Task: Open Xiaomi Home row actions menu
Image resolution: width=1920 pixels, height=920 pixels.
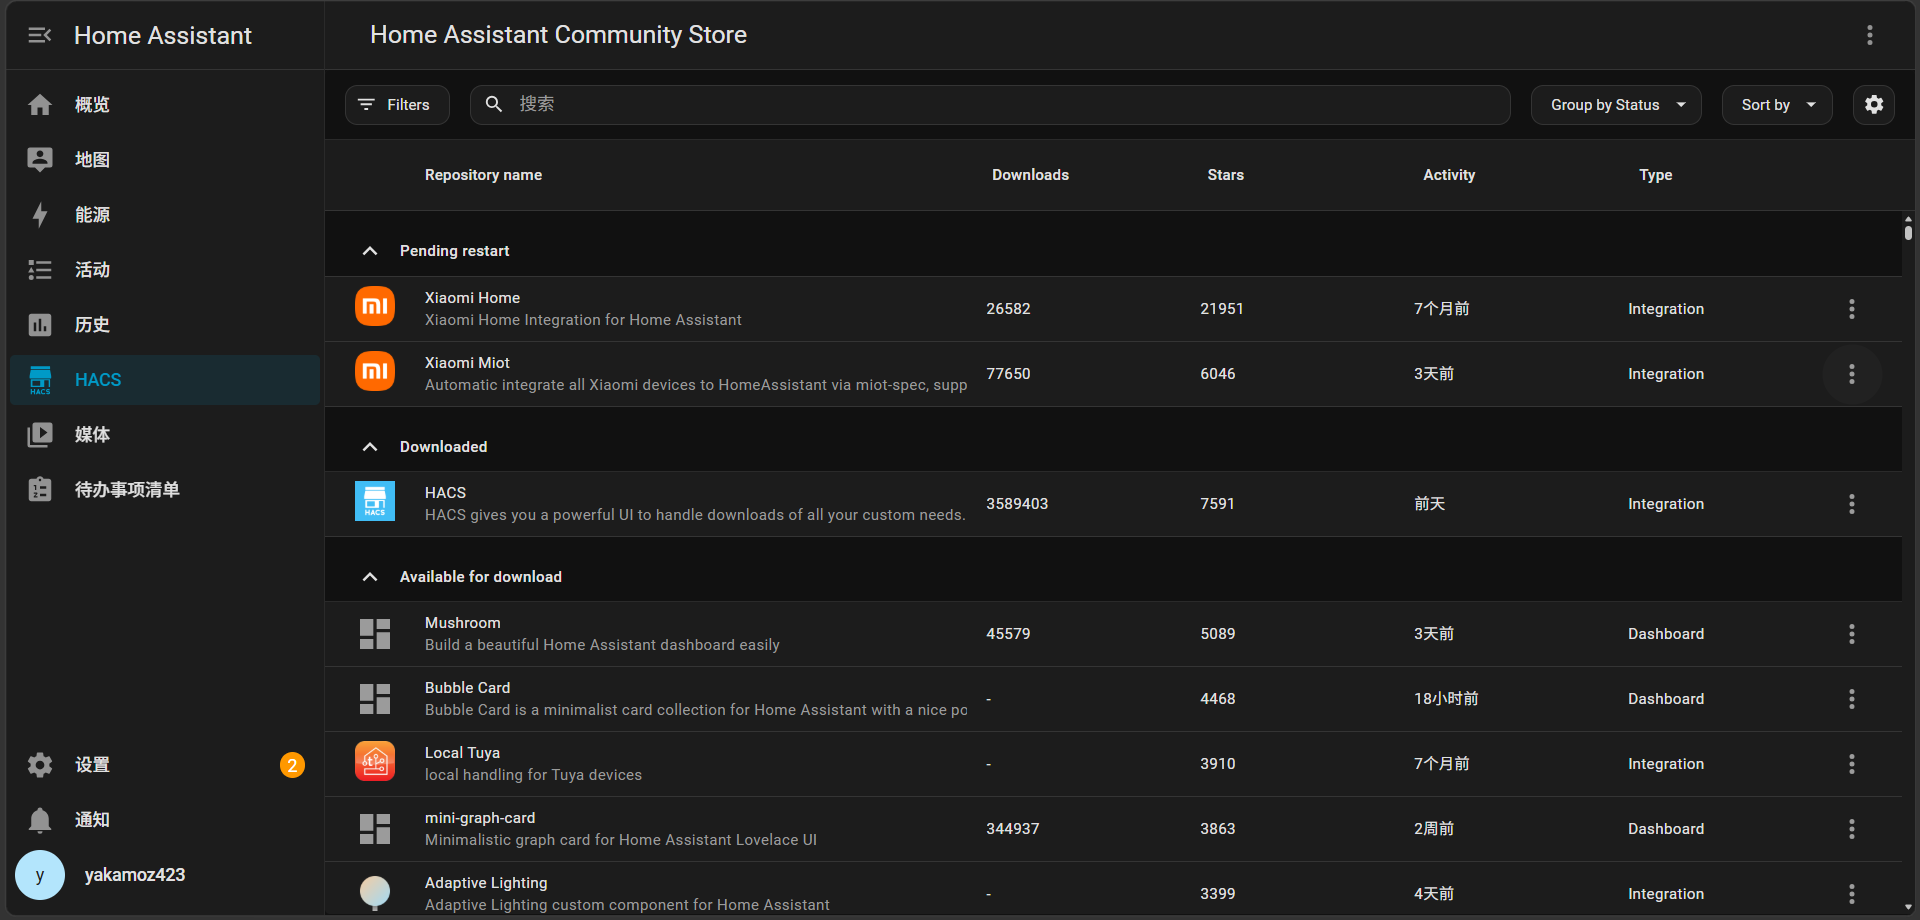Action: [1852, 309]
